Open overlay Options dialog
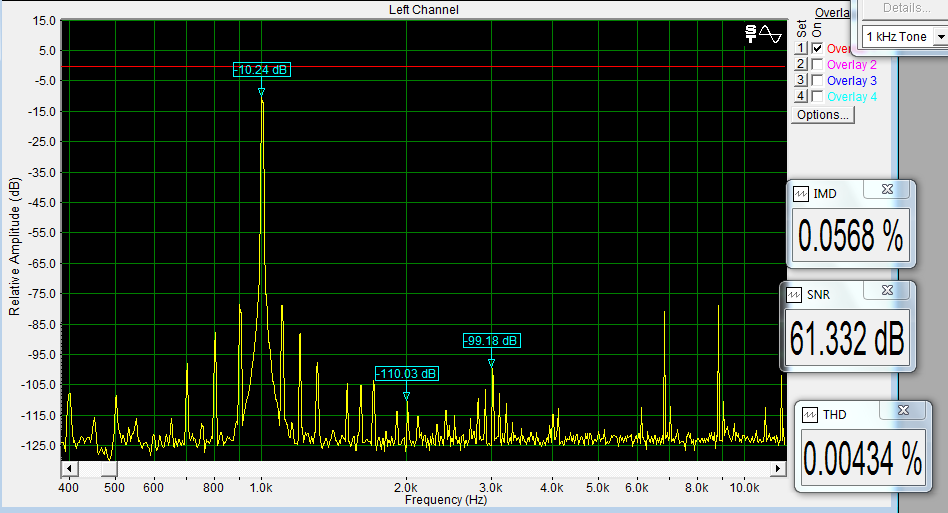948x513 pixels. point(823,115)
